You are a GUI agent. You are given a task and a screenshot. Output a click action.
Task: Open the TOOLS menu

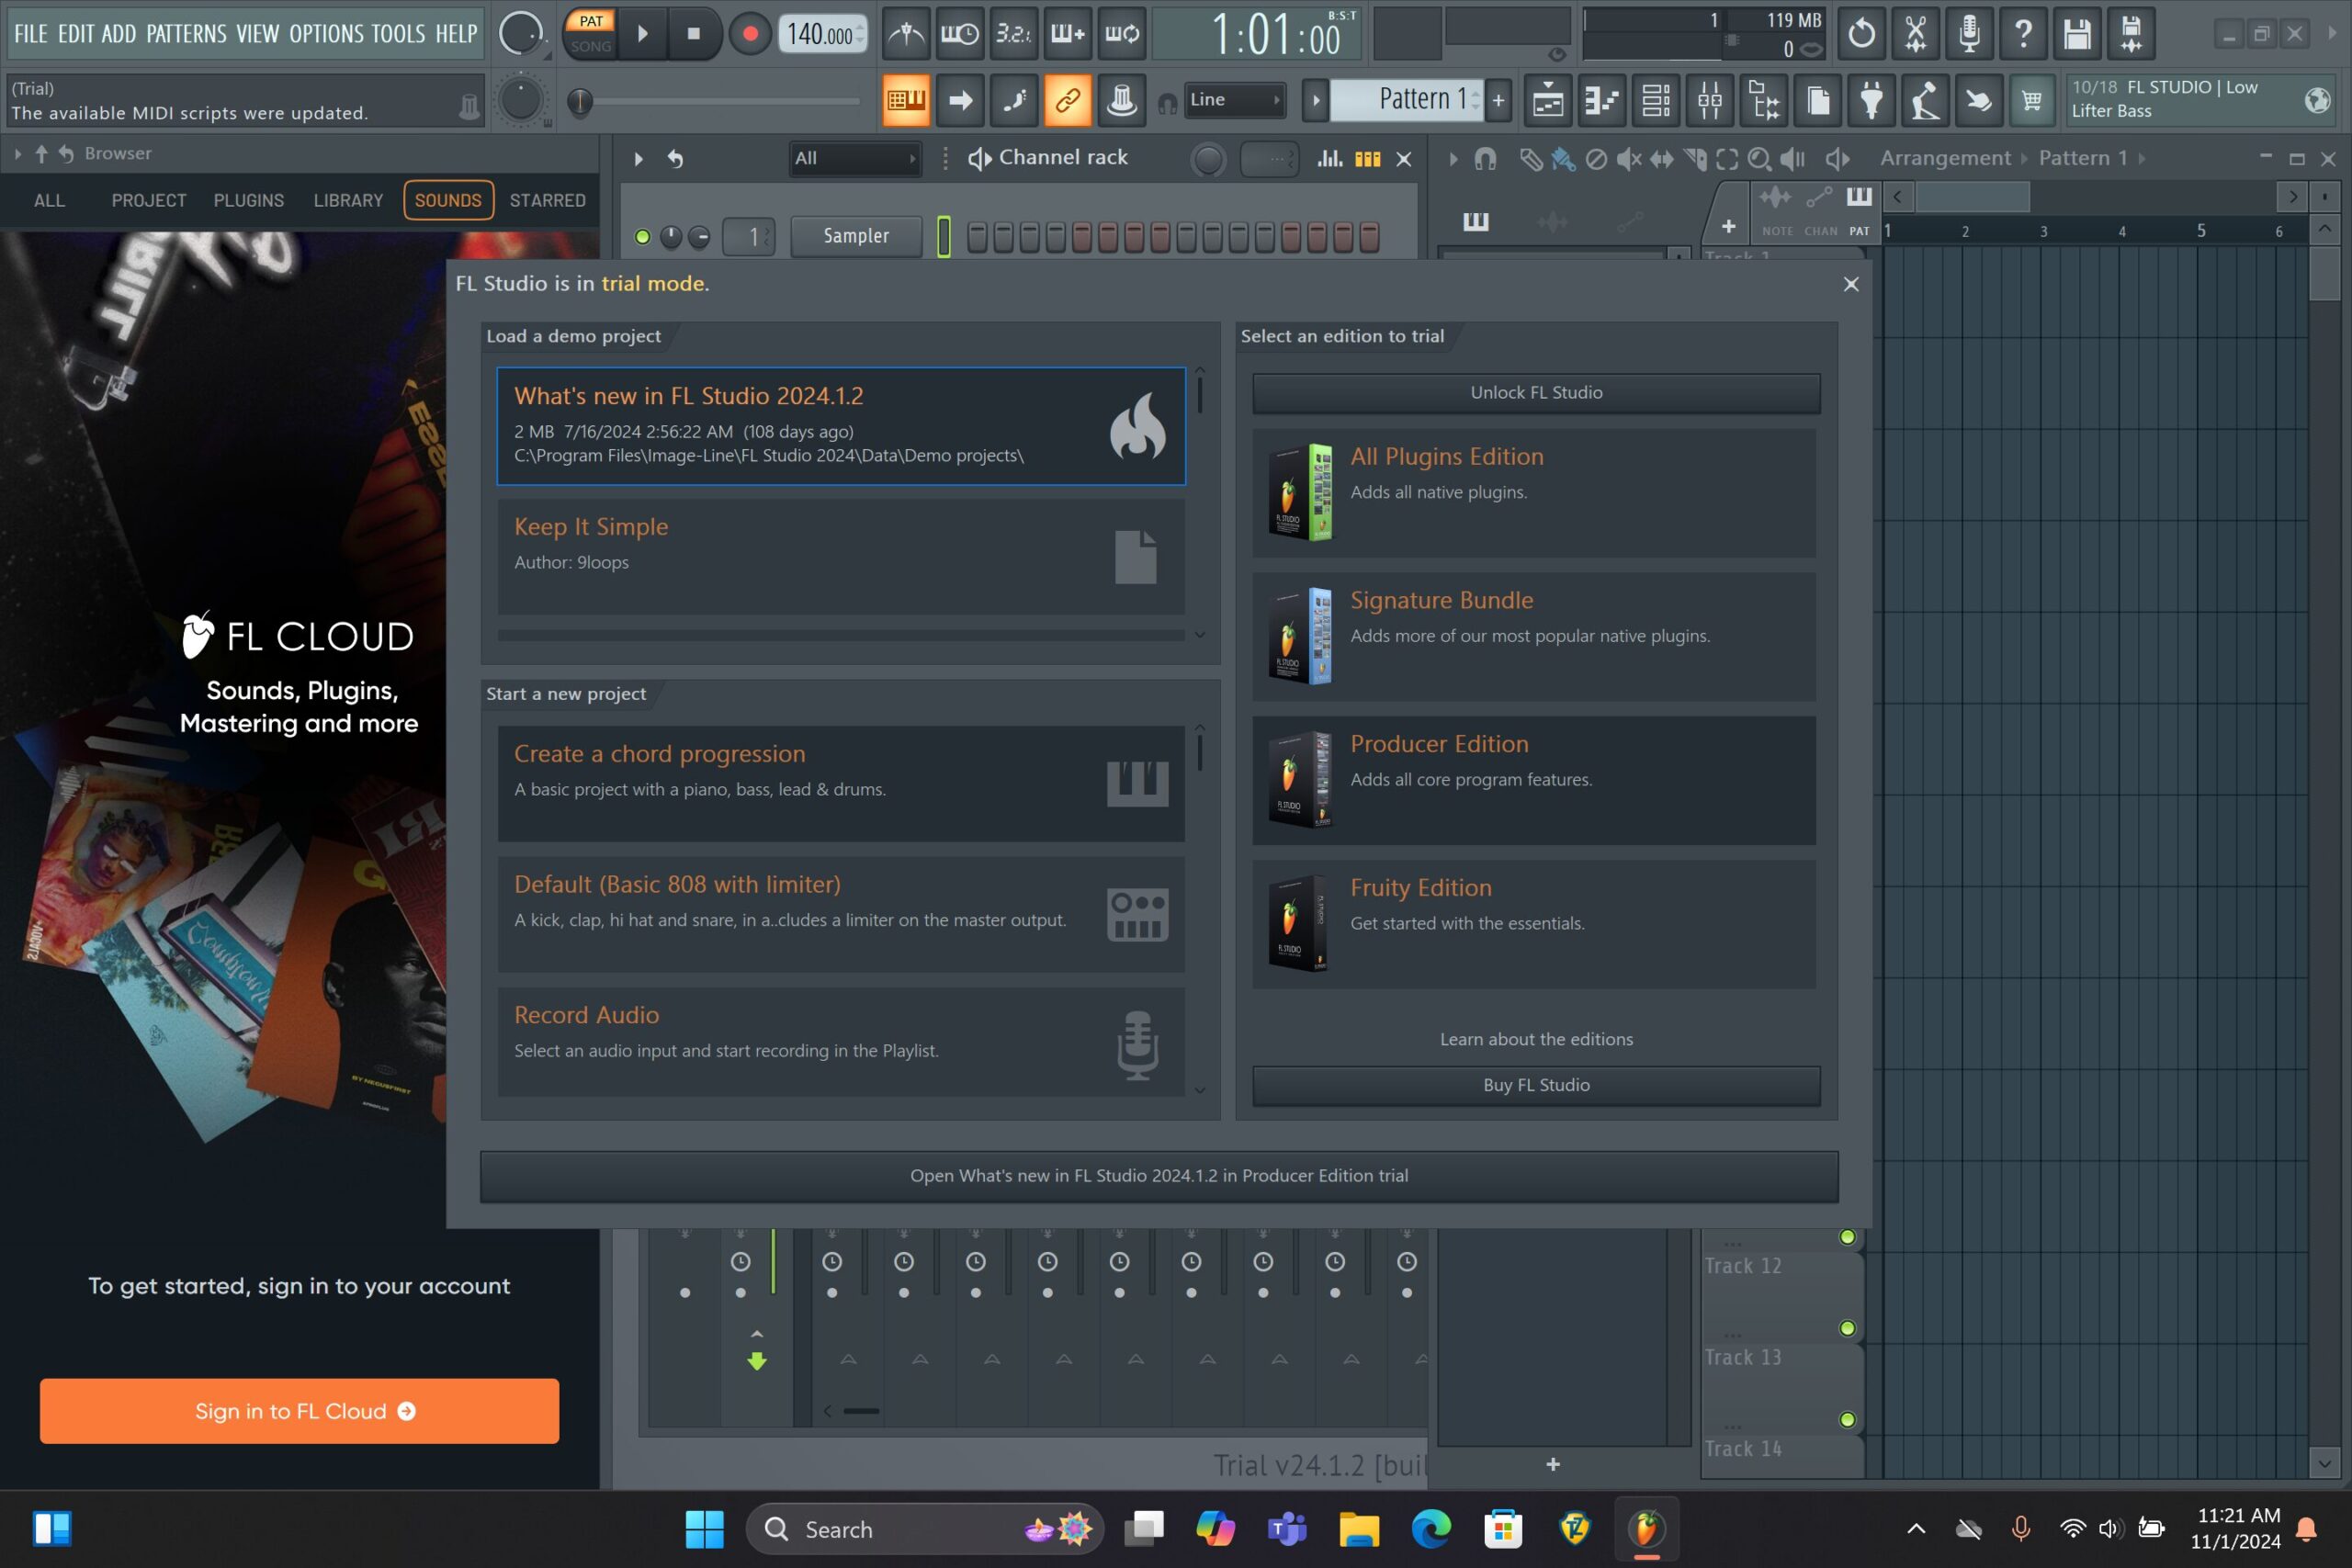[x=398, y=34]
